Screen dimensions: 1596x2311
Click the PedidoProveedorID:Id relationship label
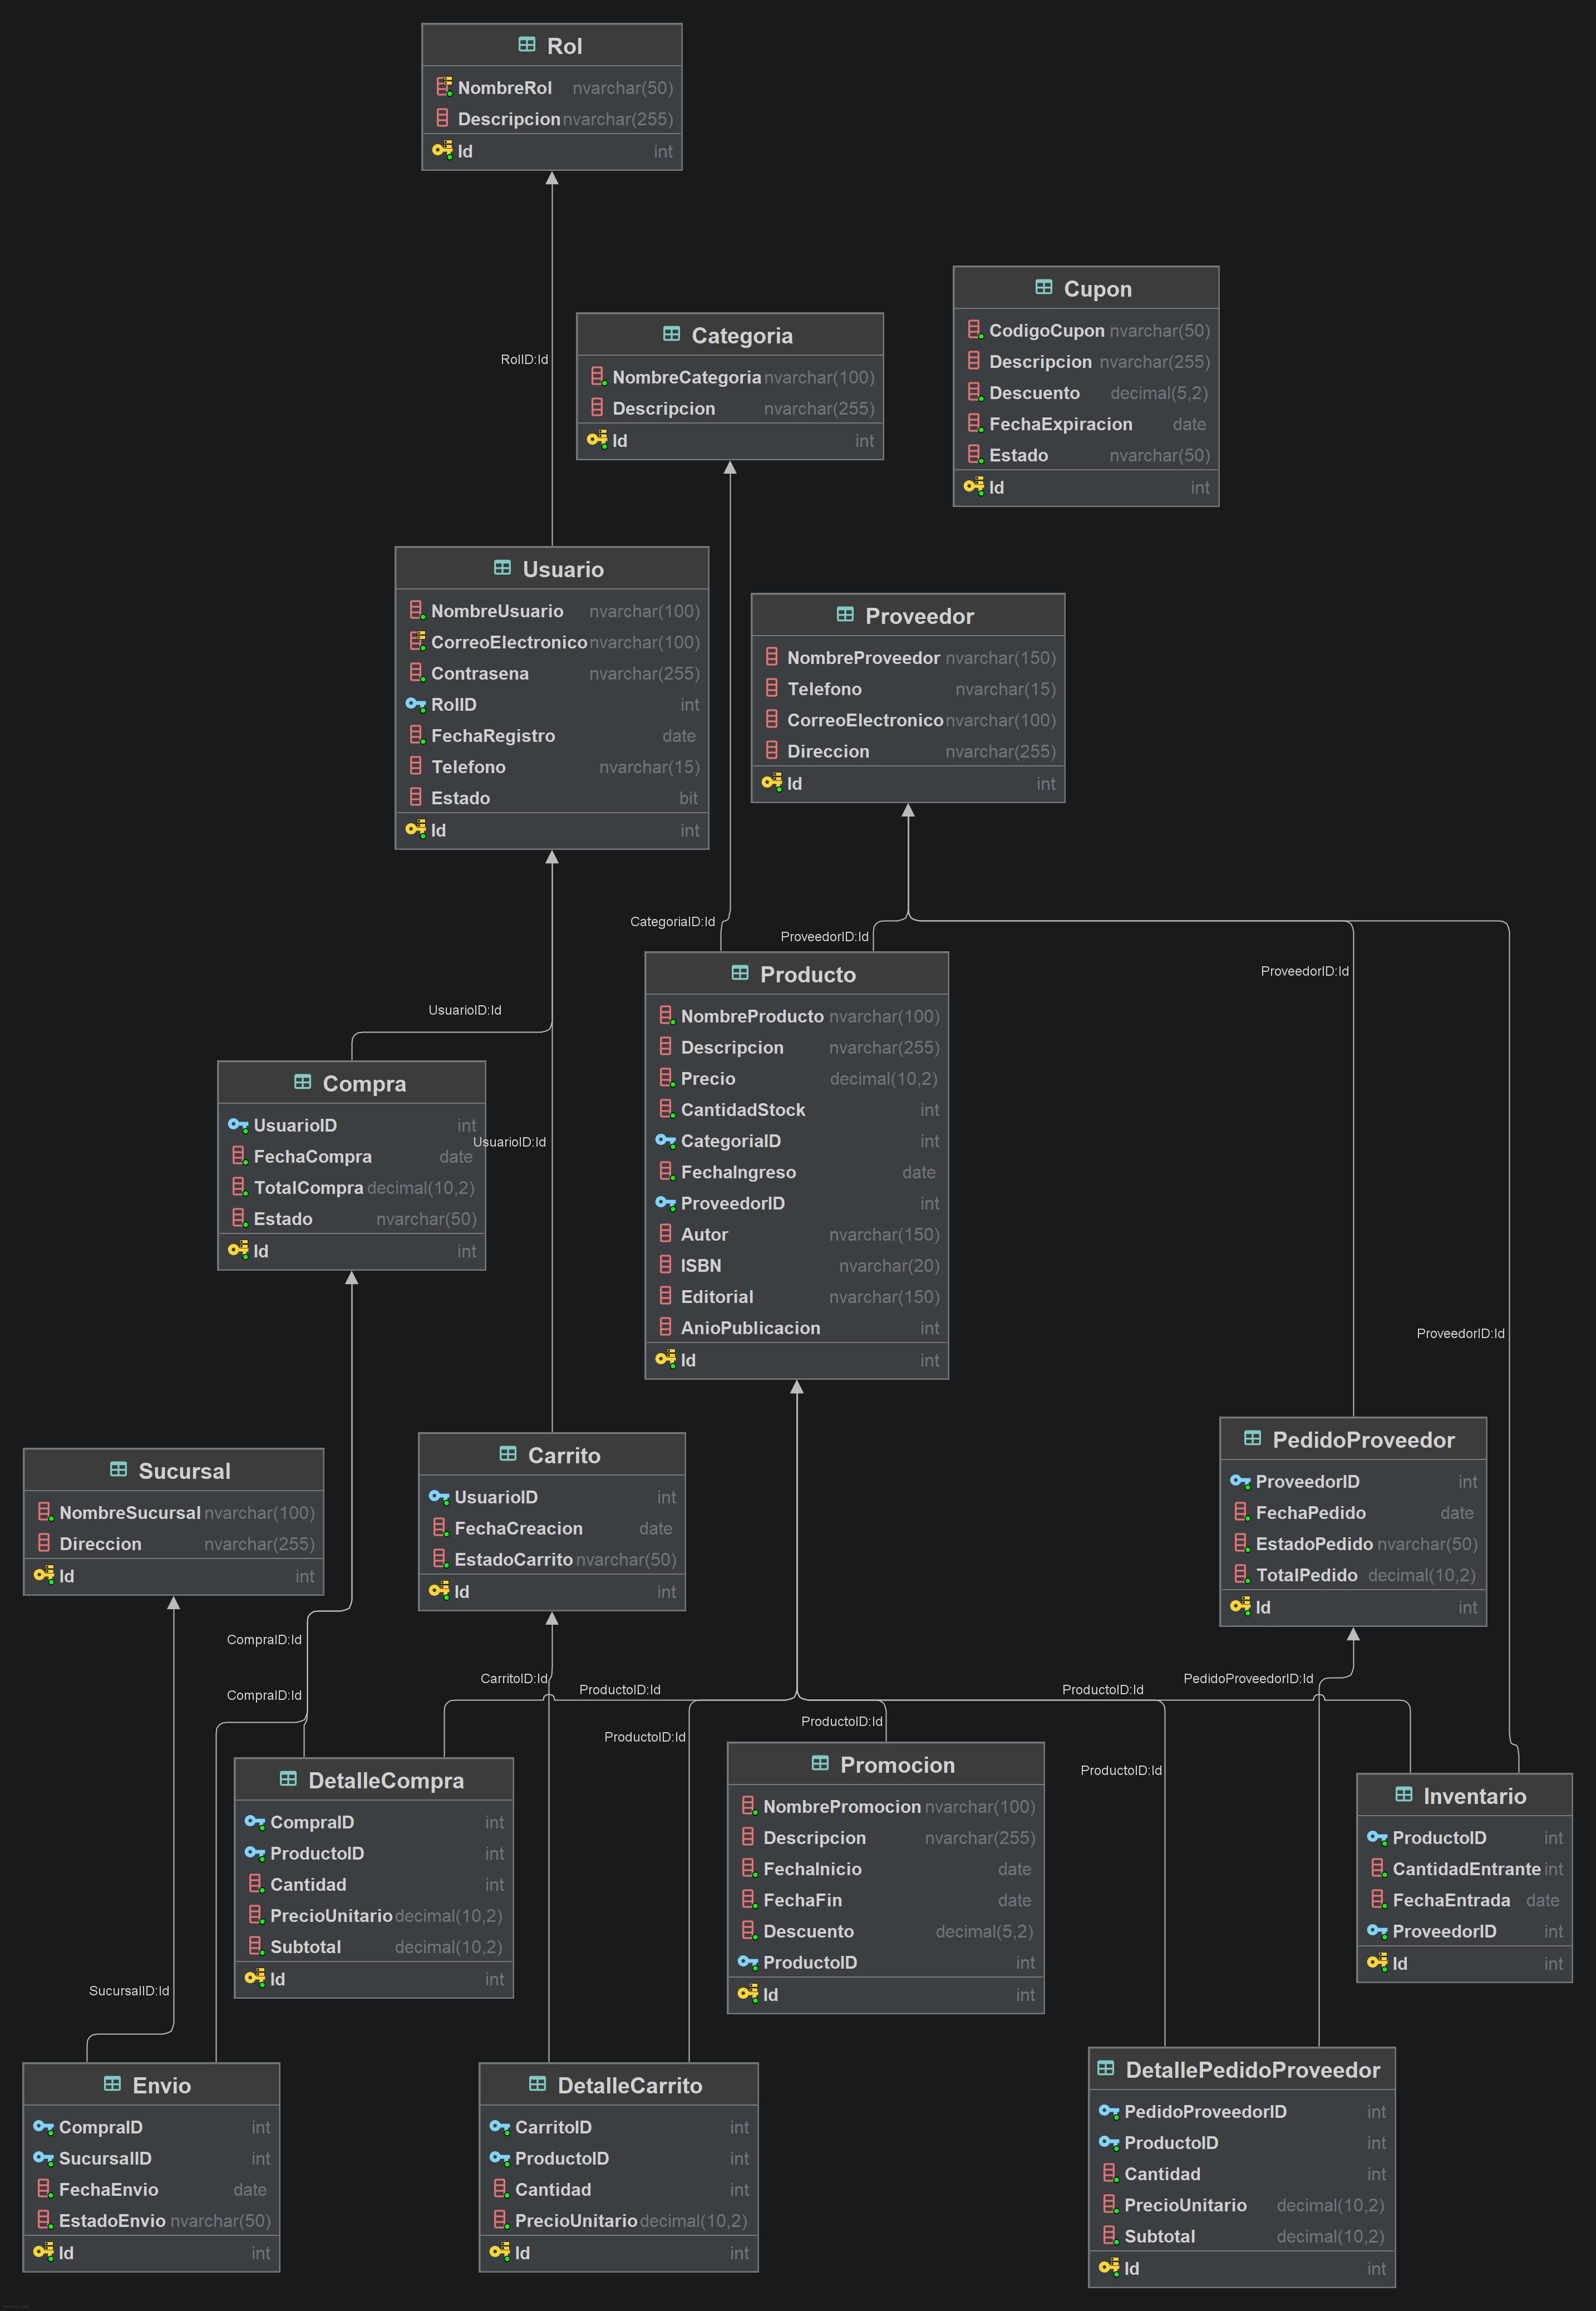click(x=1248, y=1678)
